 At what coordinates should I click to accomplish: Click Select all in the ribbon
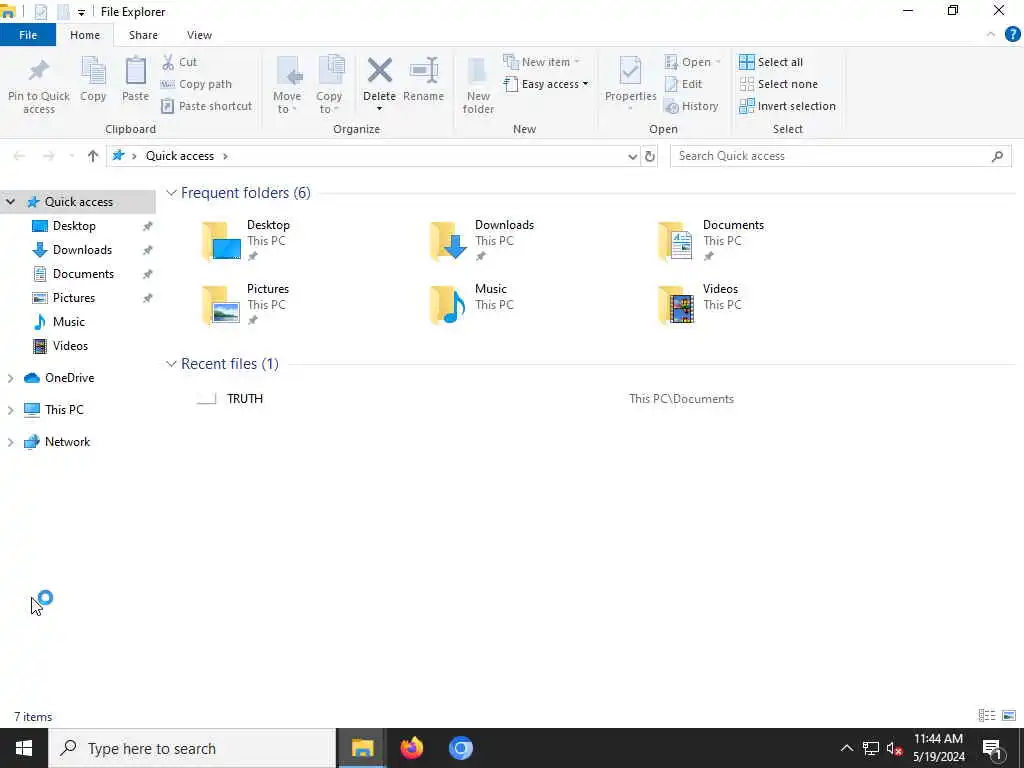coord(771,62)
